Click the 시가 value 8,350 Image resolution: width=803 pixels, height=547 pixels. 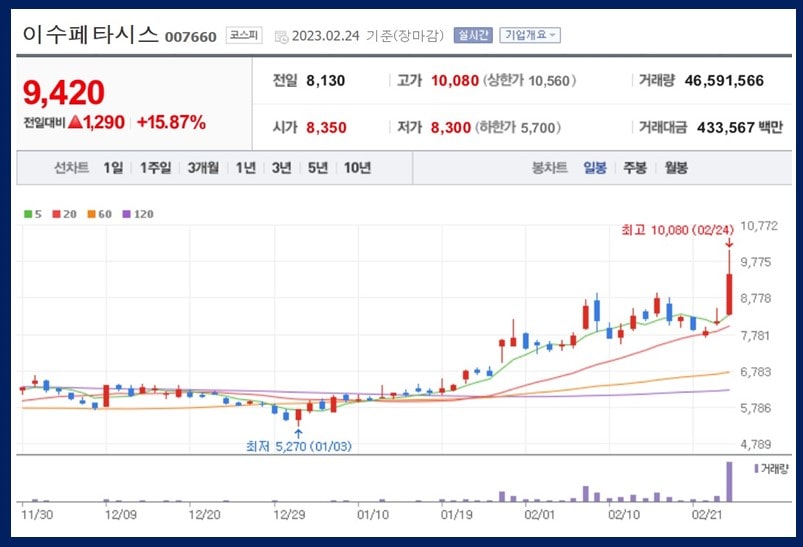pos(326,127)
